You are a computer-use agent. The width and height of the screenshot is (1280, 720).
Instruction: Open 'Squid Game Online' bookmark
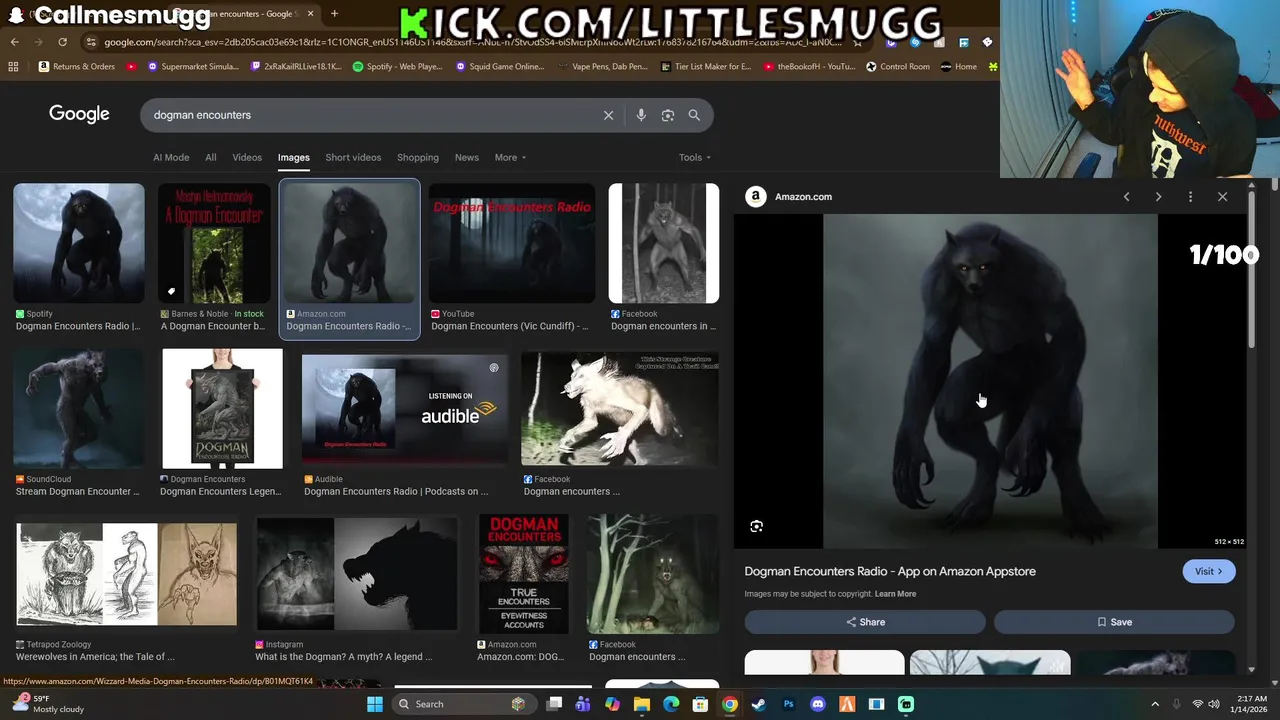point(500,67)
